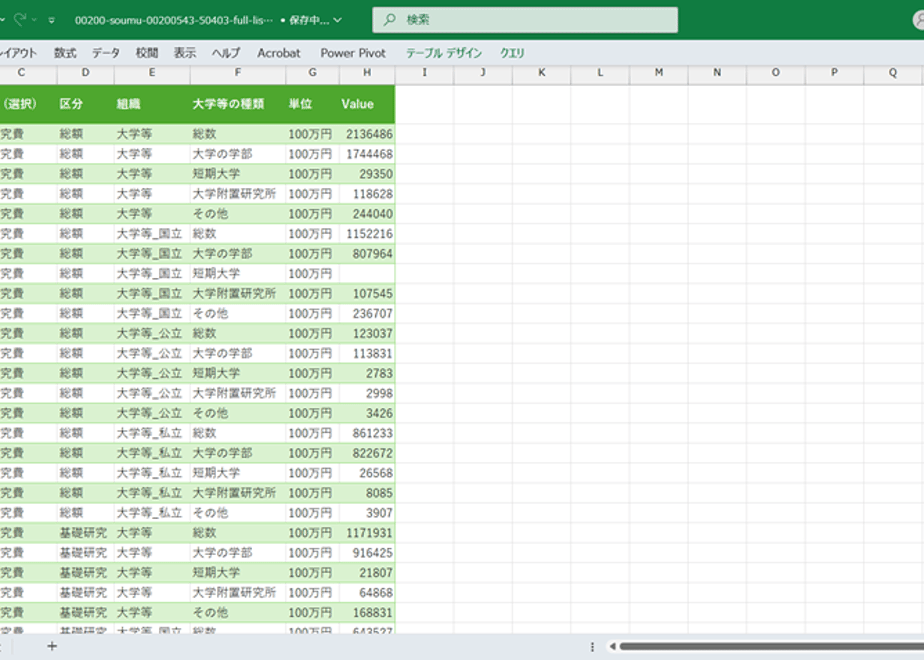This screenshot has width=924, height=660.
Task: Select the cell containing 1744468
Action: coord(367,154)
